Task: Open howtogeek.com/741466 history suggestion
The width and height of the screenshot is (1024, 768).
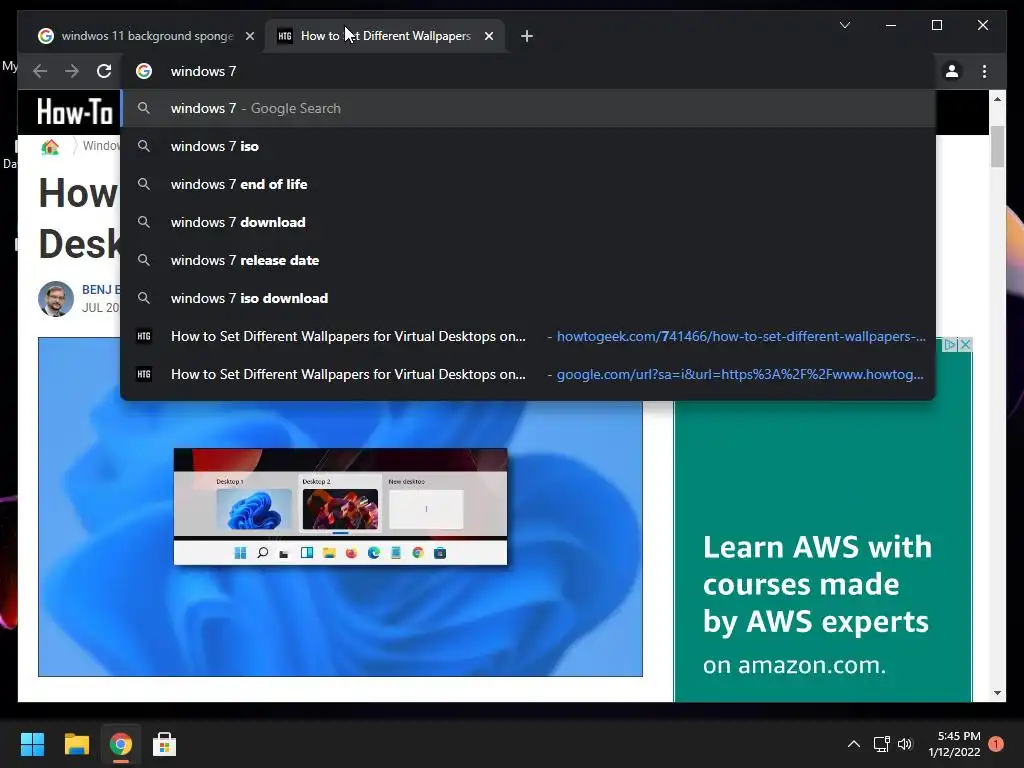Action: [528, 336]
